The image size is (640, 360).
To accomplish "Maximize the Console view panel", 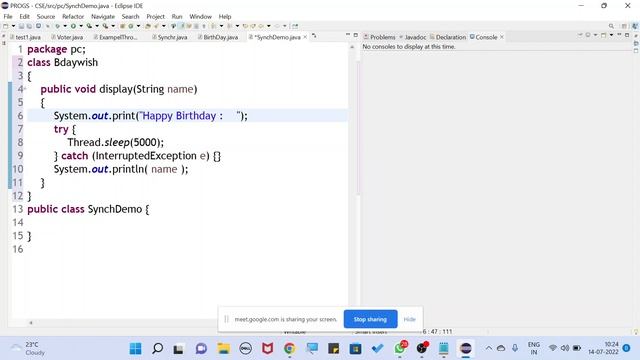I will pyautogui.click(x=627, y=35).
